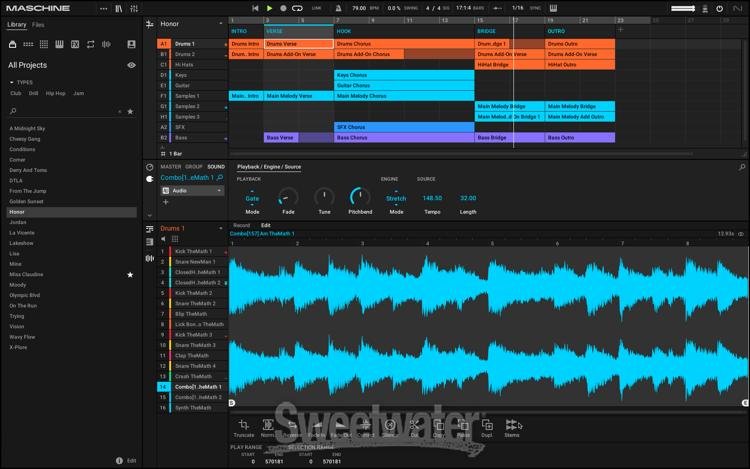
Task: Toggle the metronome icon
Action: (338, 8)
